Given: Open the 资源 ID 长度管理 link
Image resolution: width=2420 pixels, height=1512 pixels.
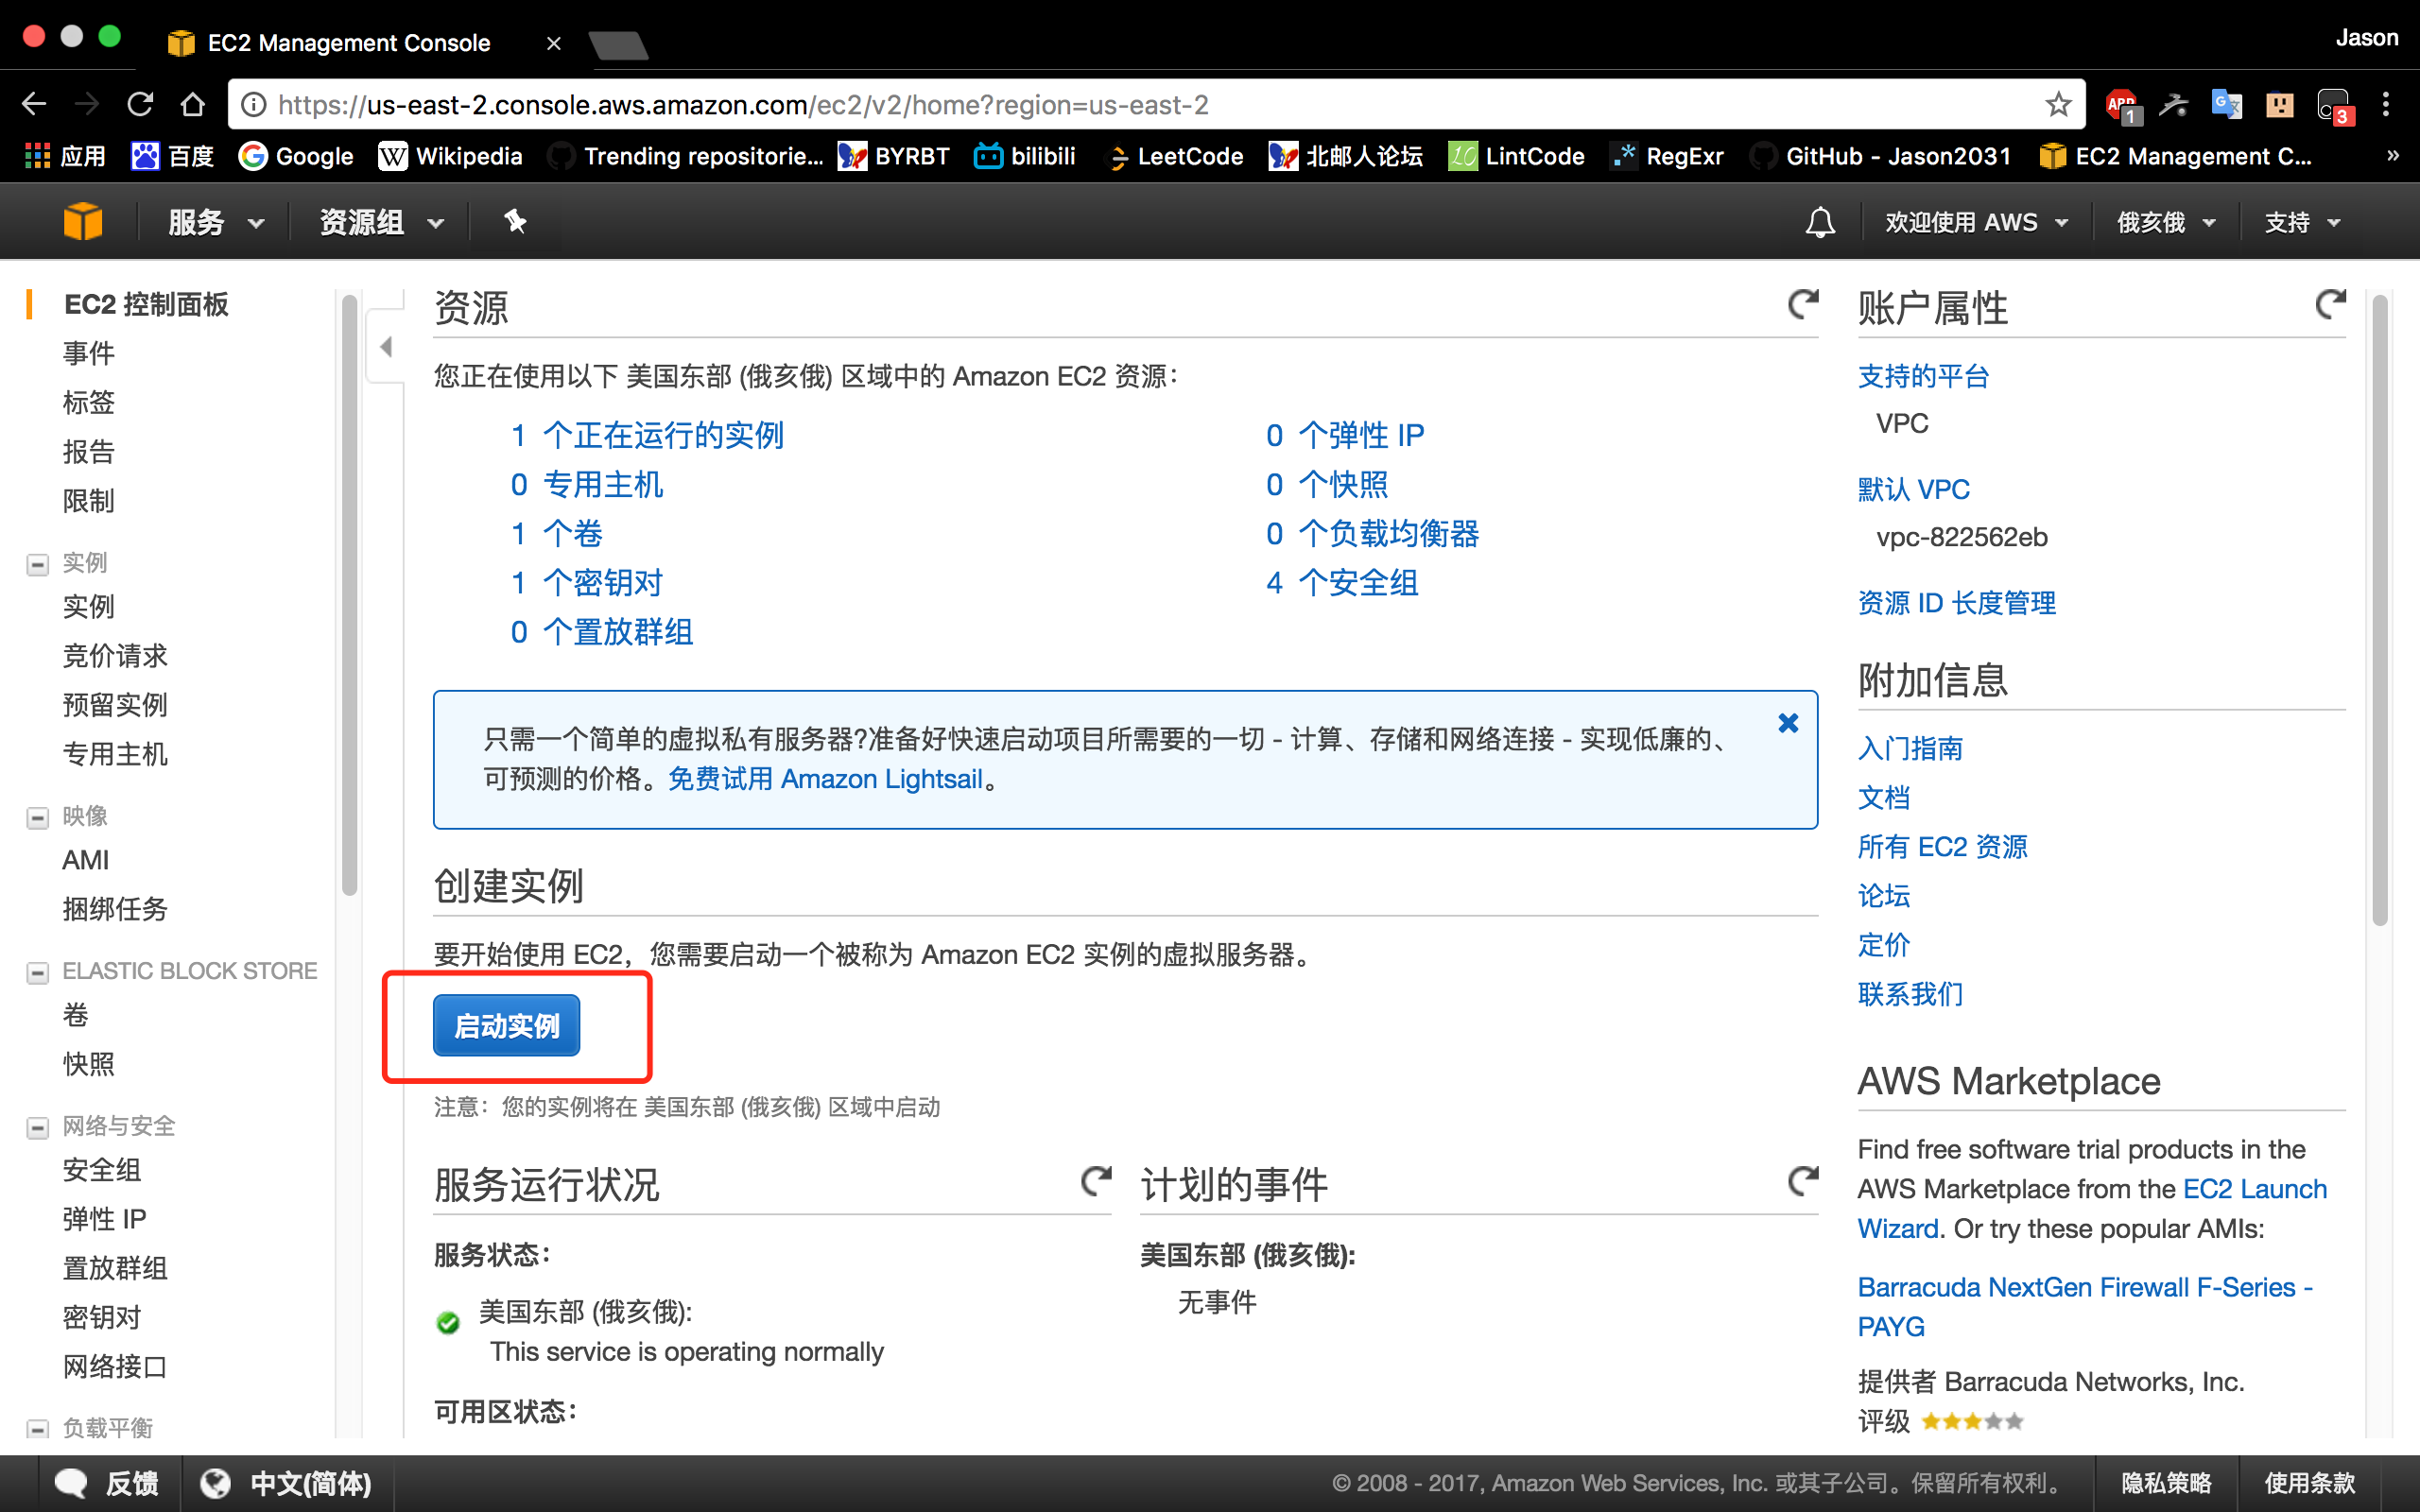Looking at the screenshot, I should pyautogui.click(x=1957, y=602).
